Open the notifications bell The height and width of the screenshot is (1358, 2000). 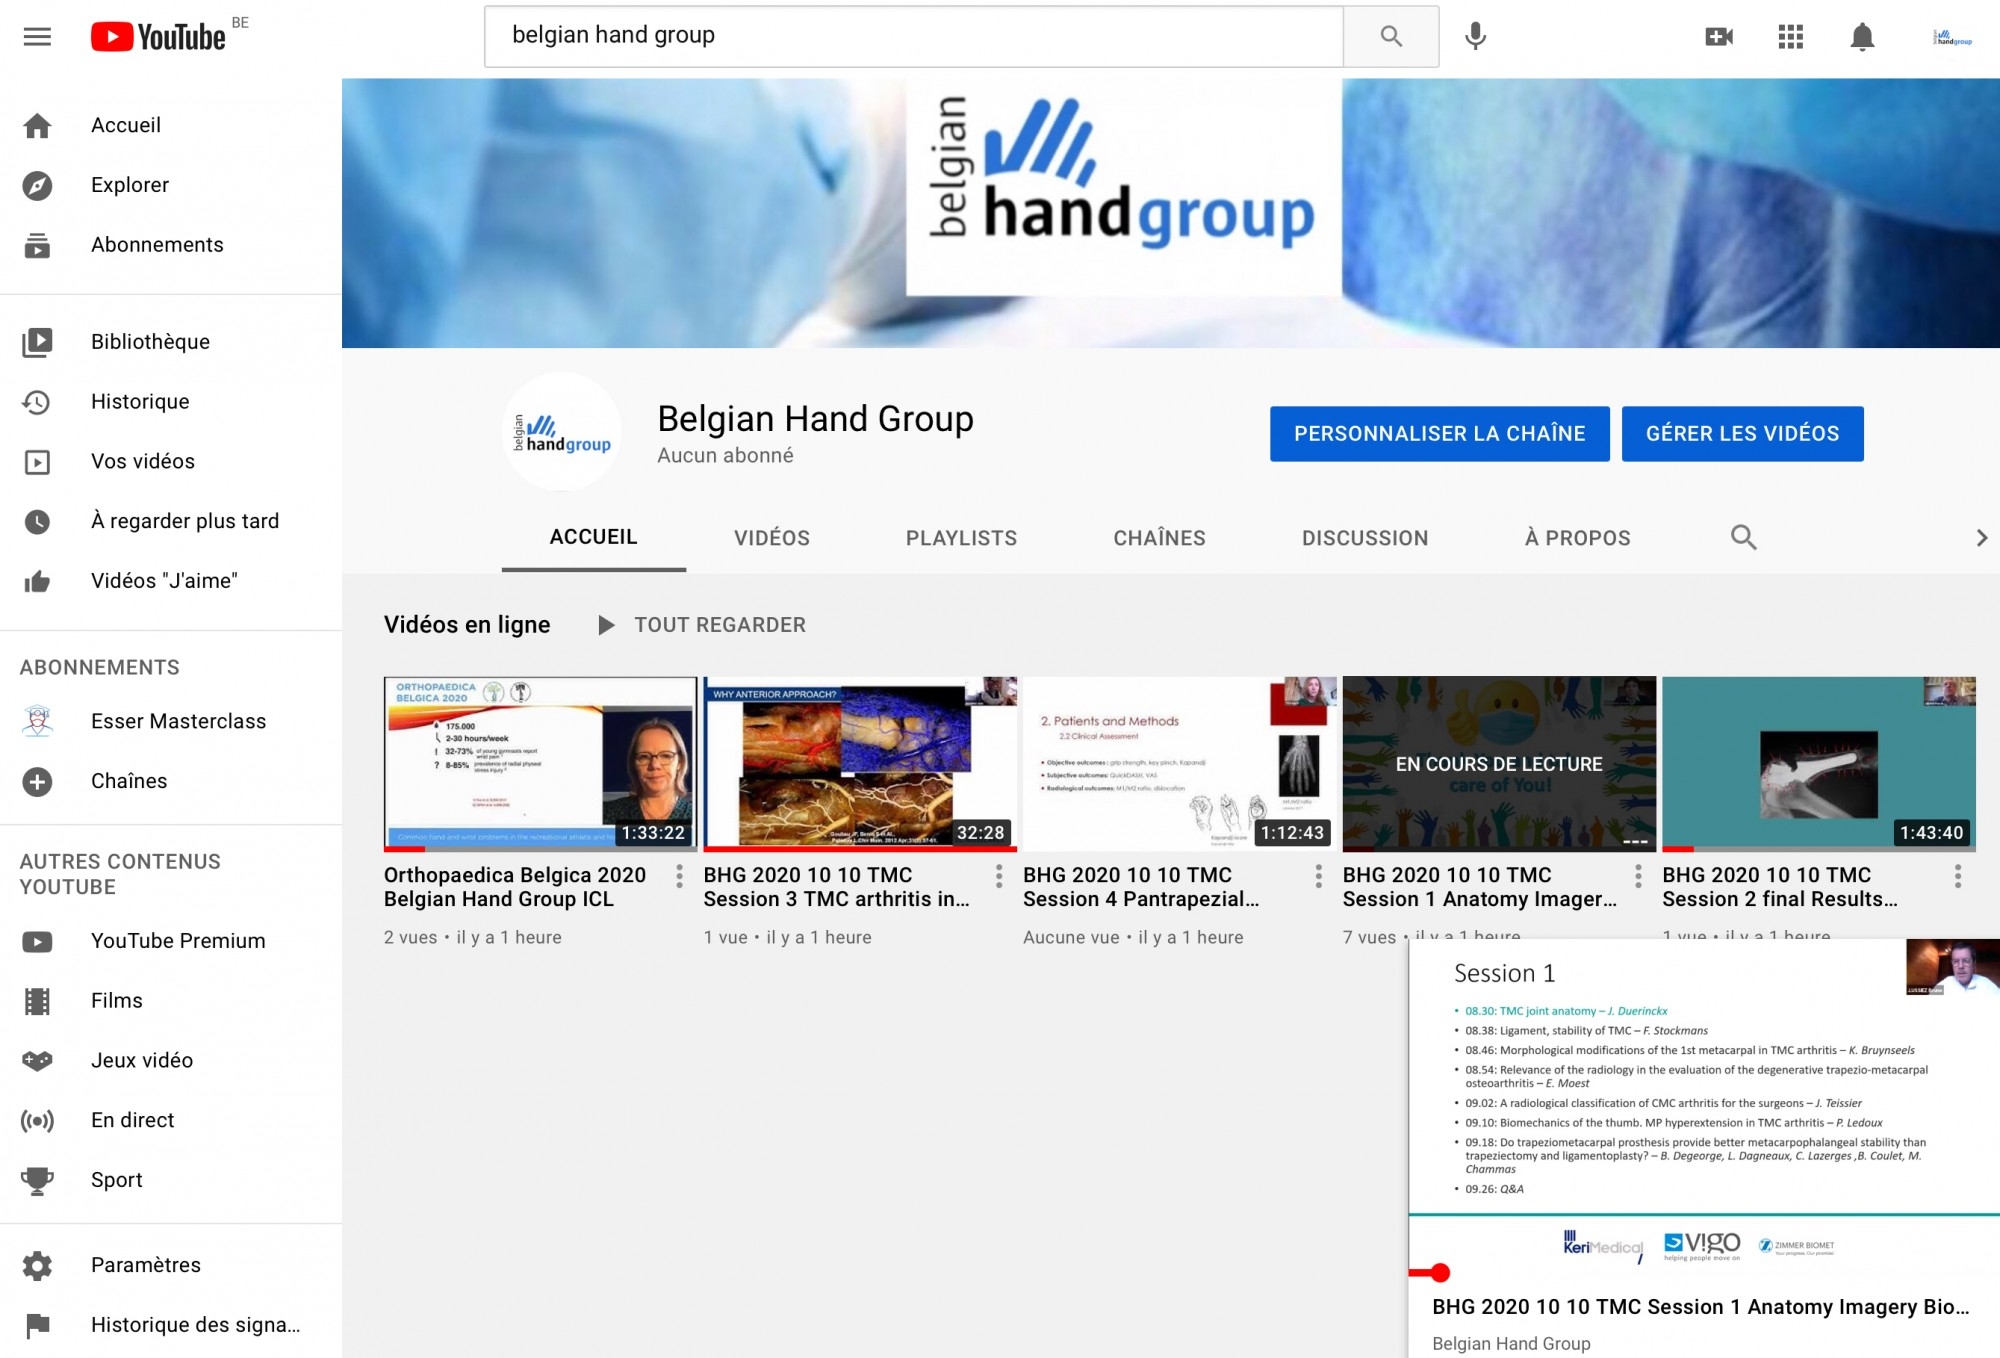click(1861, 37)
